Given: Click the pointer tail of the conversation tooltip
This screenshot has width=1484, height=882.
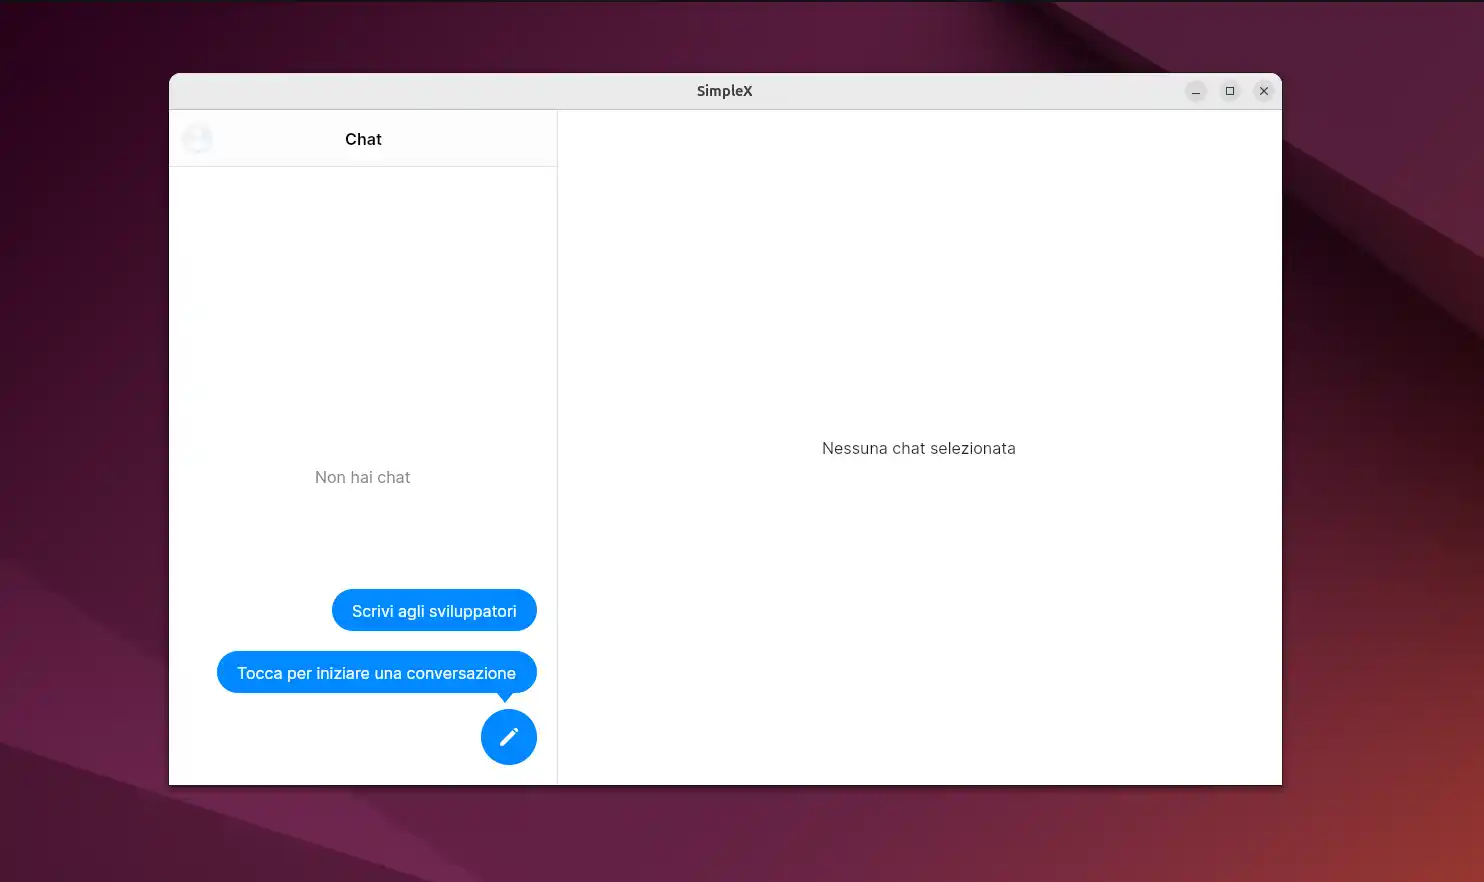Looking at the screenshot, I should pos(505,697).
